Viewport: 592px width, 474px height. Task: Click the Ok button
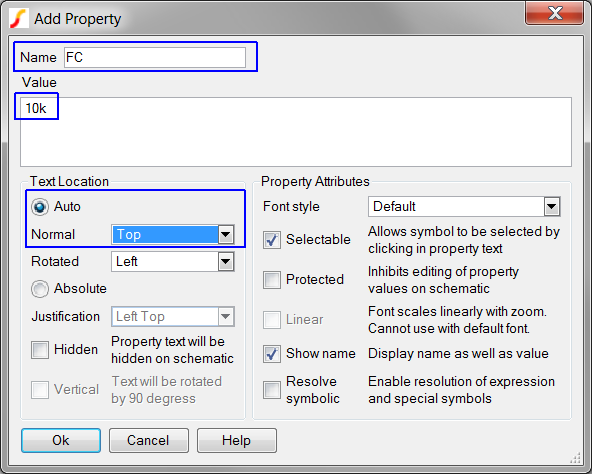tap(61, 440)
